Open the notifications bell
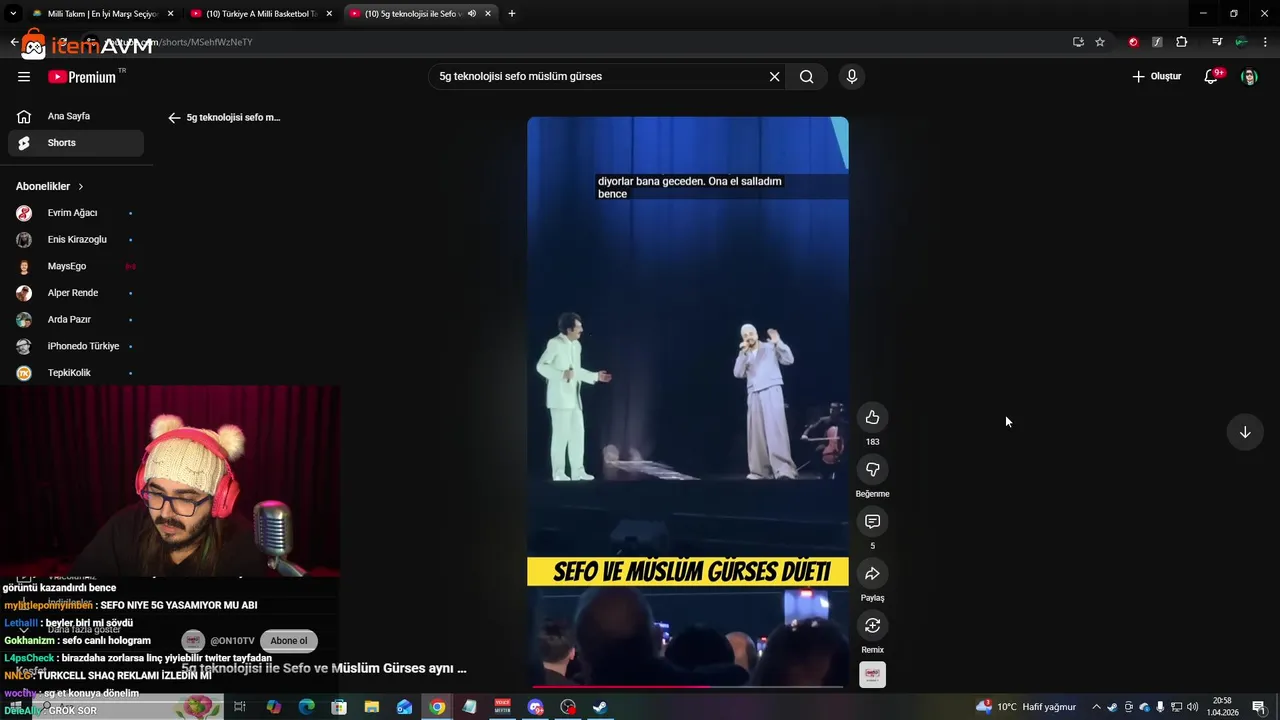1280x720 pixels. pos(1211,77)
